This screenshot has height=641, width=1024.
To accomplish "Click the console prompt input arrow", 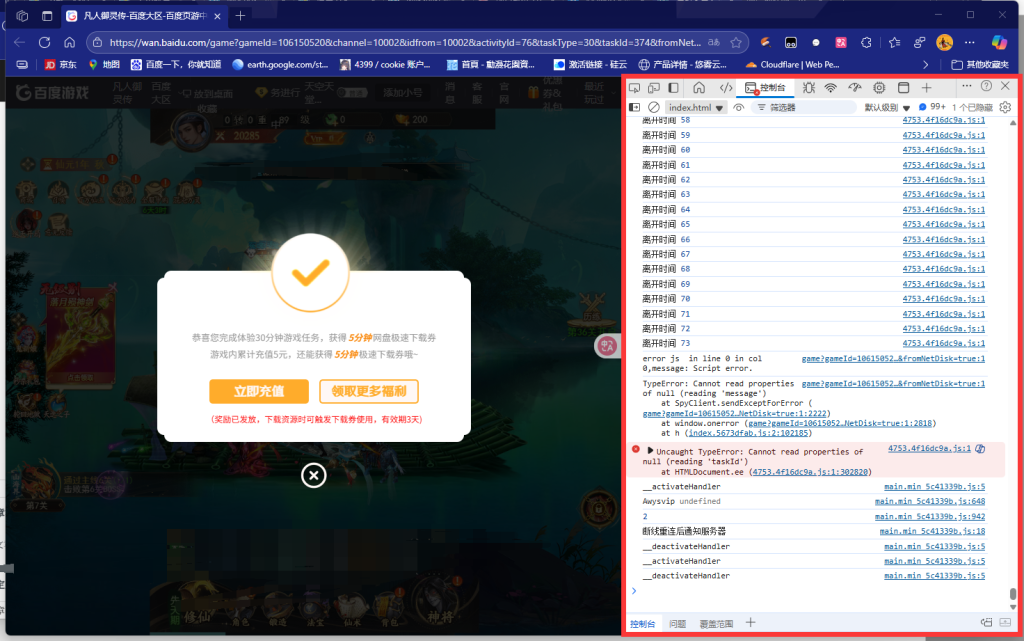I will click(x=634, y=591).
